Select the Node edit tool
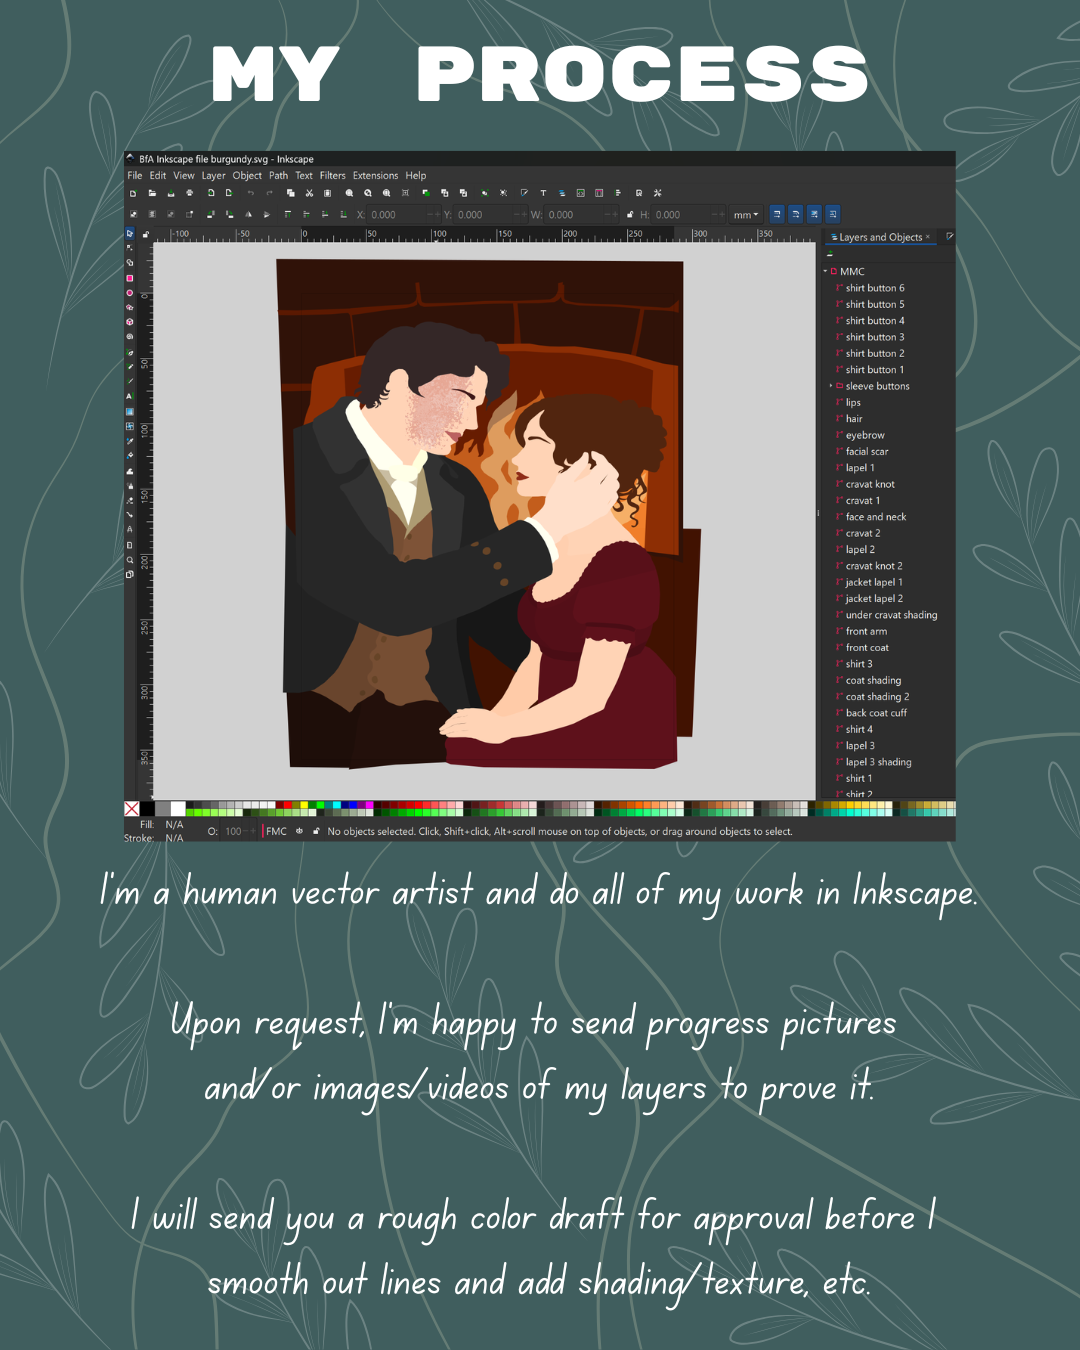 (x=130, y=248)
